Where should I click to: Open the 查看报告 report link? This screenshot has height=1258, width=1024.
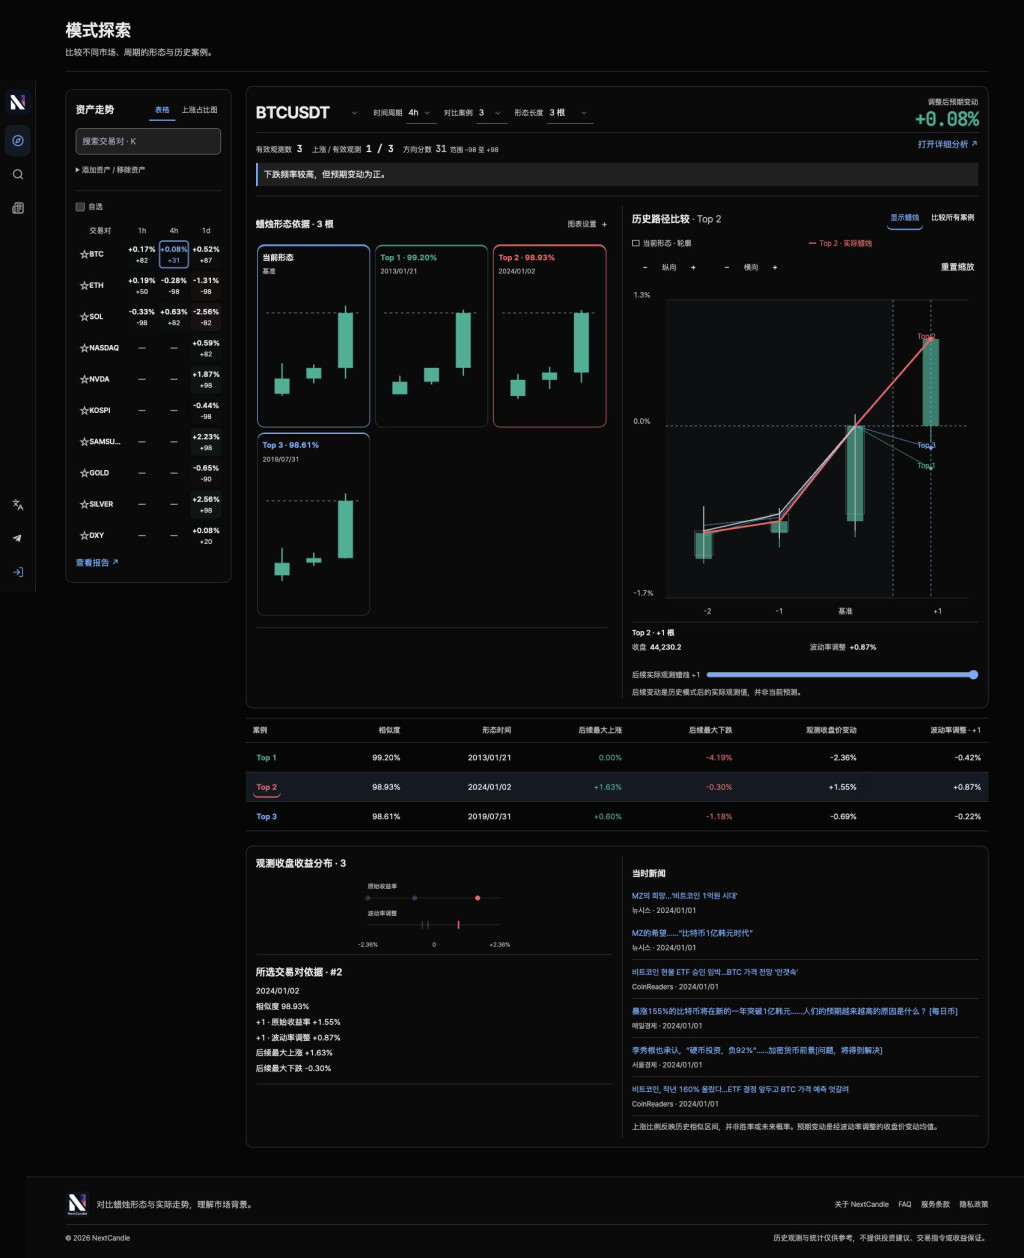tap(97, 562)
